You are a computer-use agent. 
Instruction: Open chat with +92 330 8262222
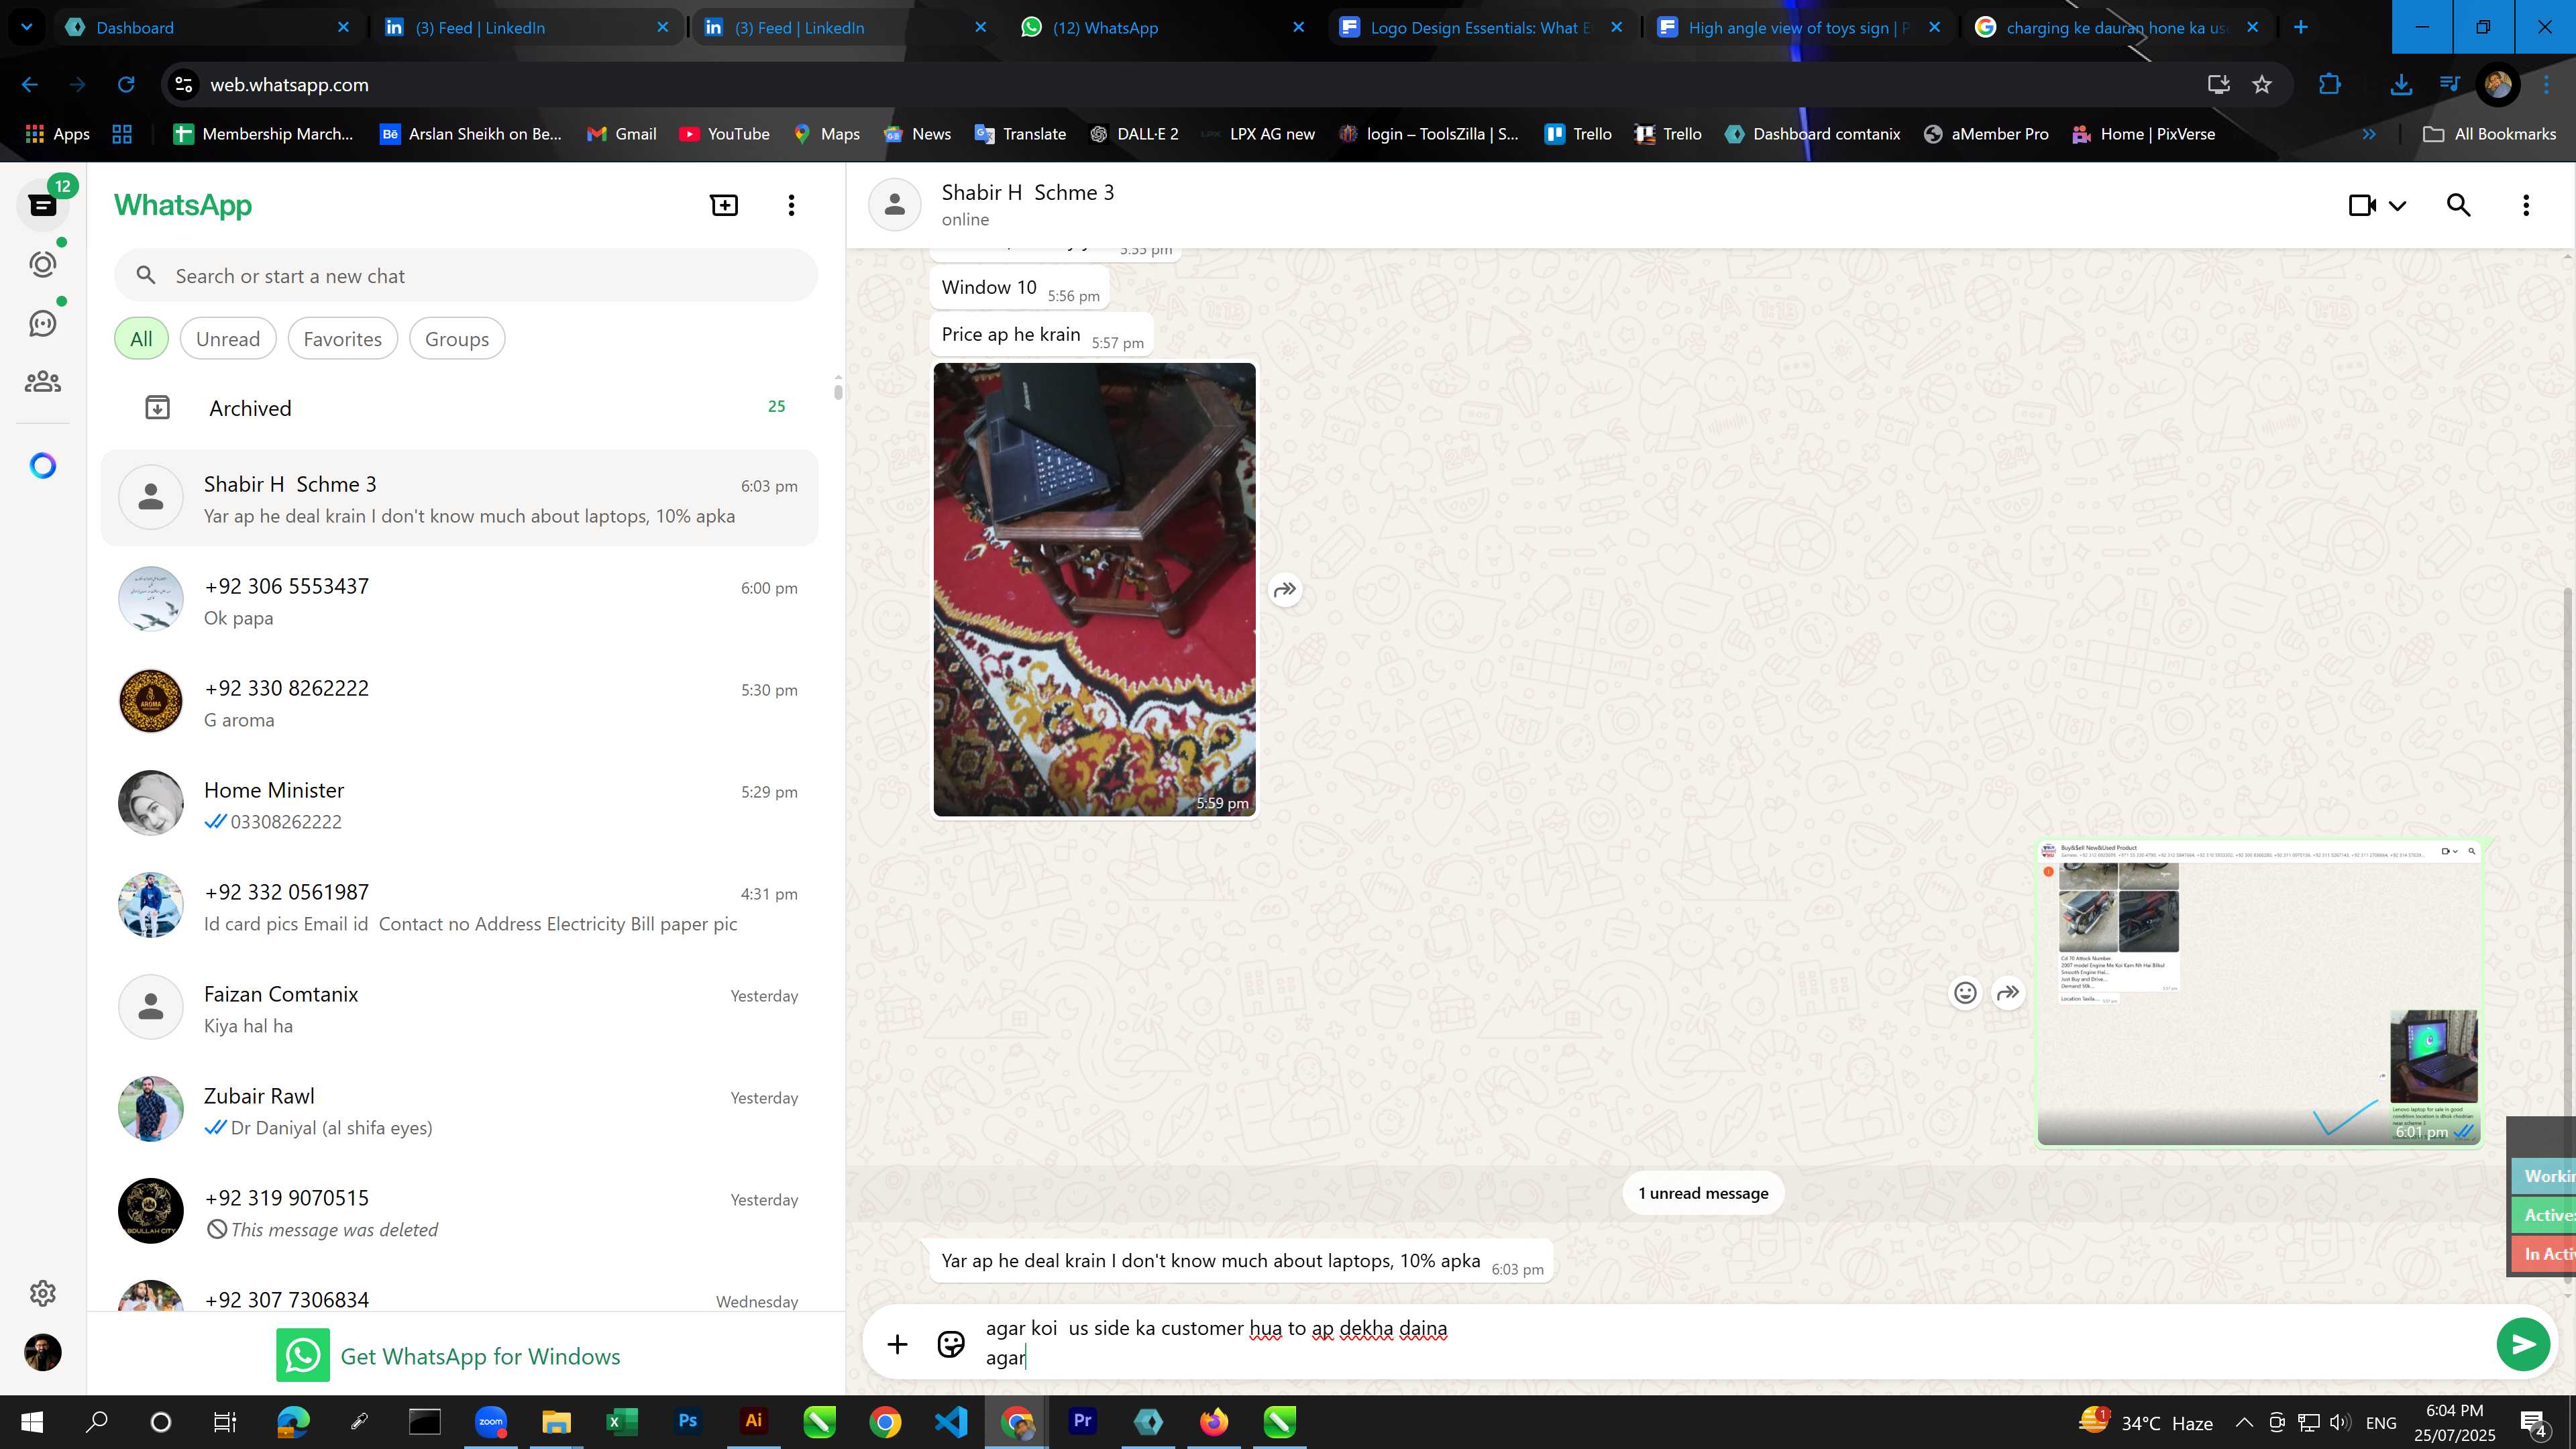(460, 702)
